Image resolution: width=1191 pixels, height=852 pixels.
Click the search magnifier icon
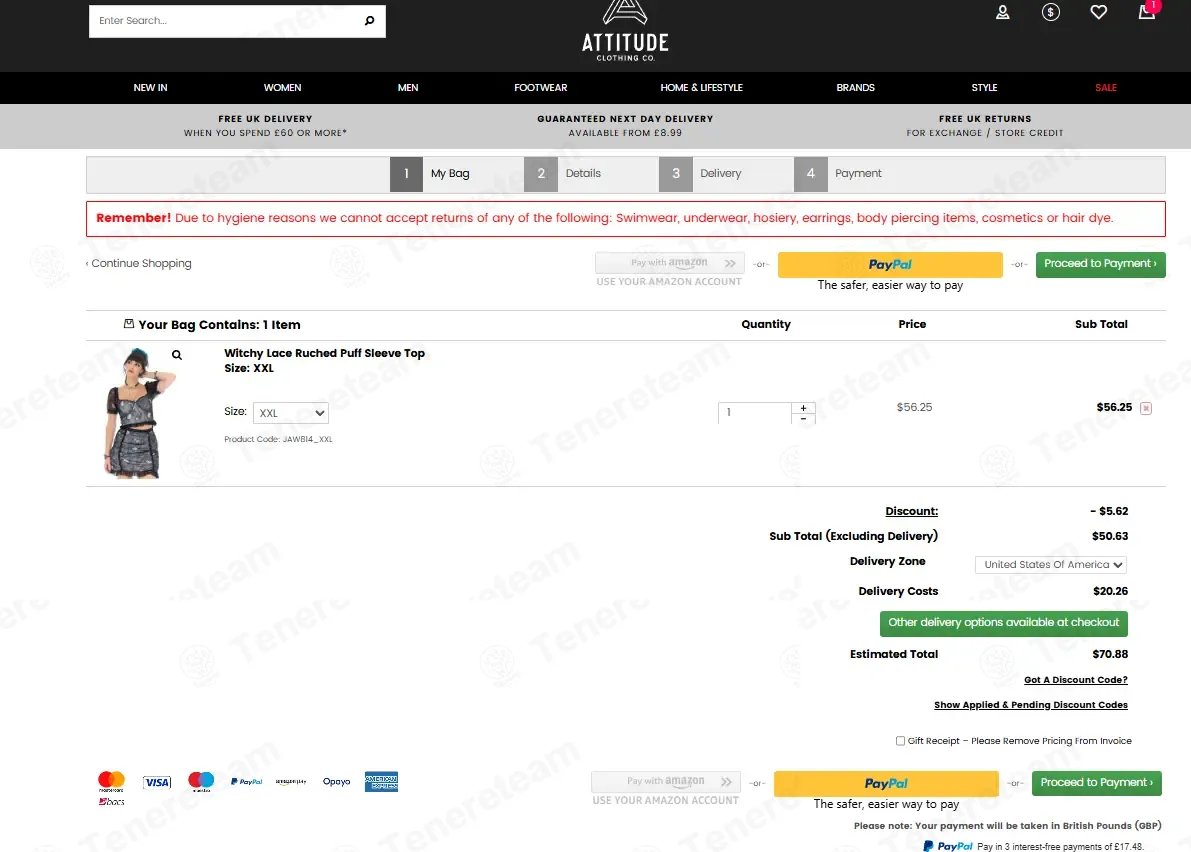click(369, 21)
